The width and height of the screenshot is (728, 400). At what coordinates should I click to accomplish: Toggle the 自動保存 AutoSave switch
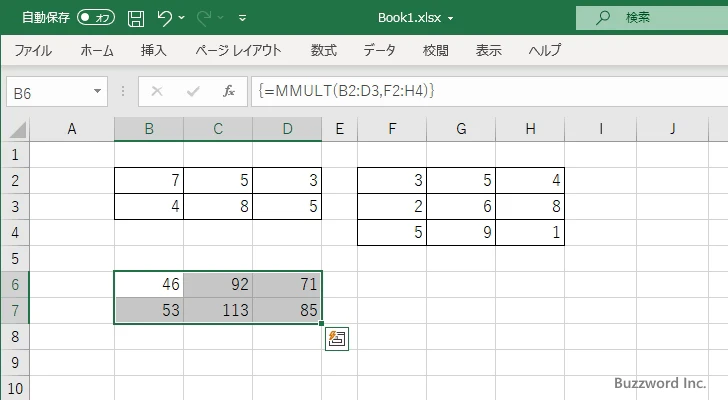(x=96, y=18)
